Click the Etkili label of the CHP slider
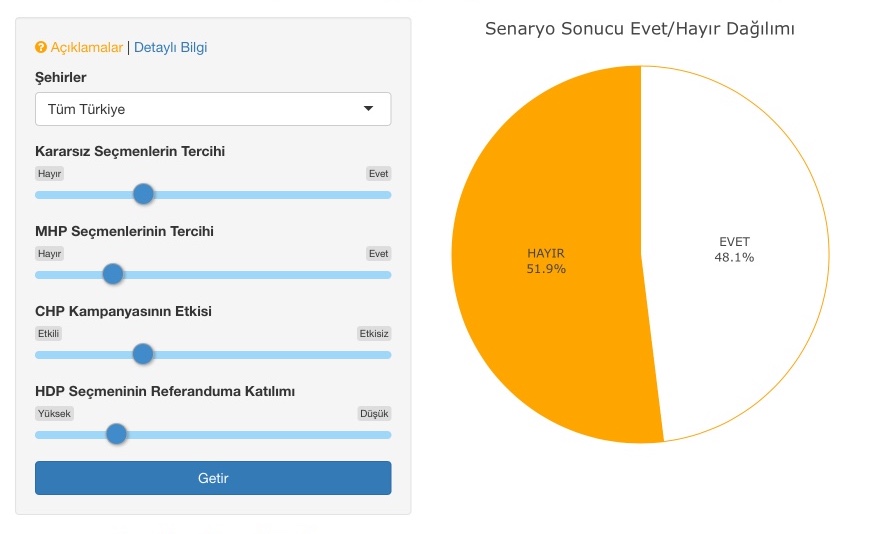The height and width of the screenshot is (534, 885). click(x=49, y=334)
